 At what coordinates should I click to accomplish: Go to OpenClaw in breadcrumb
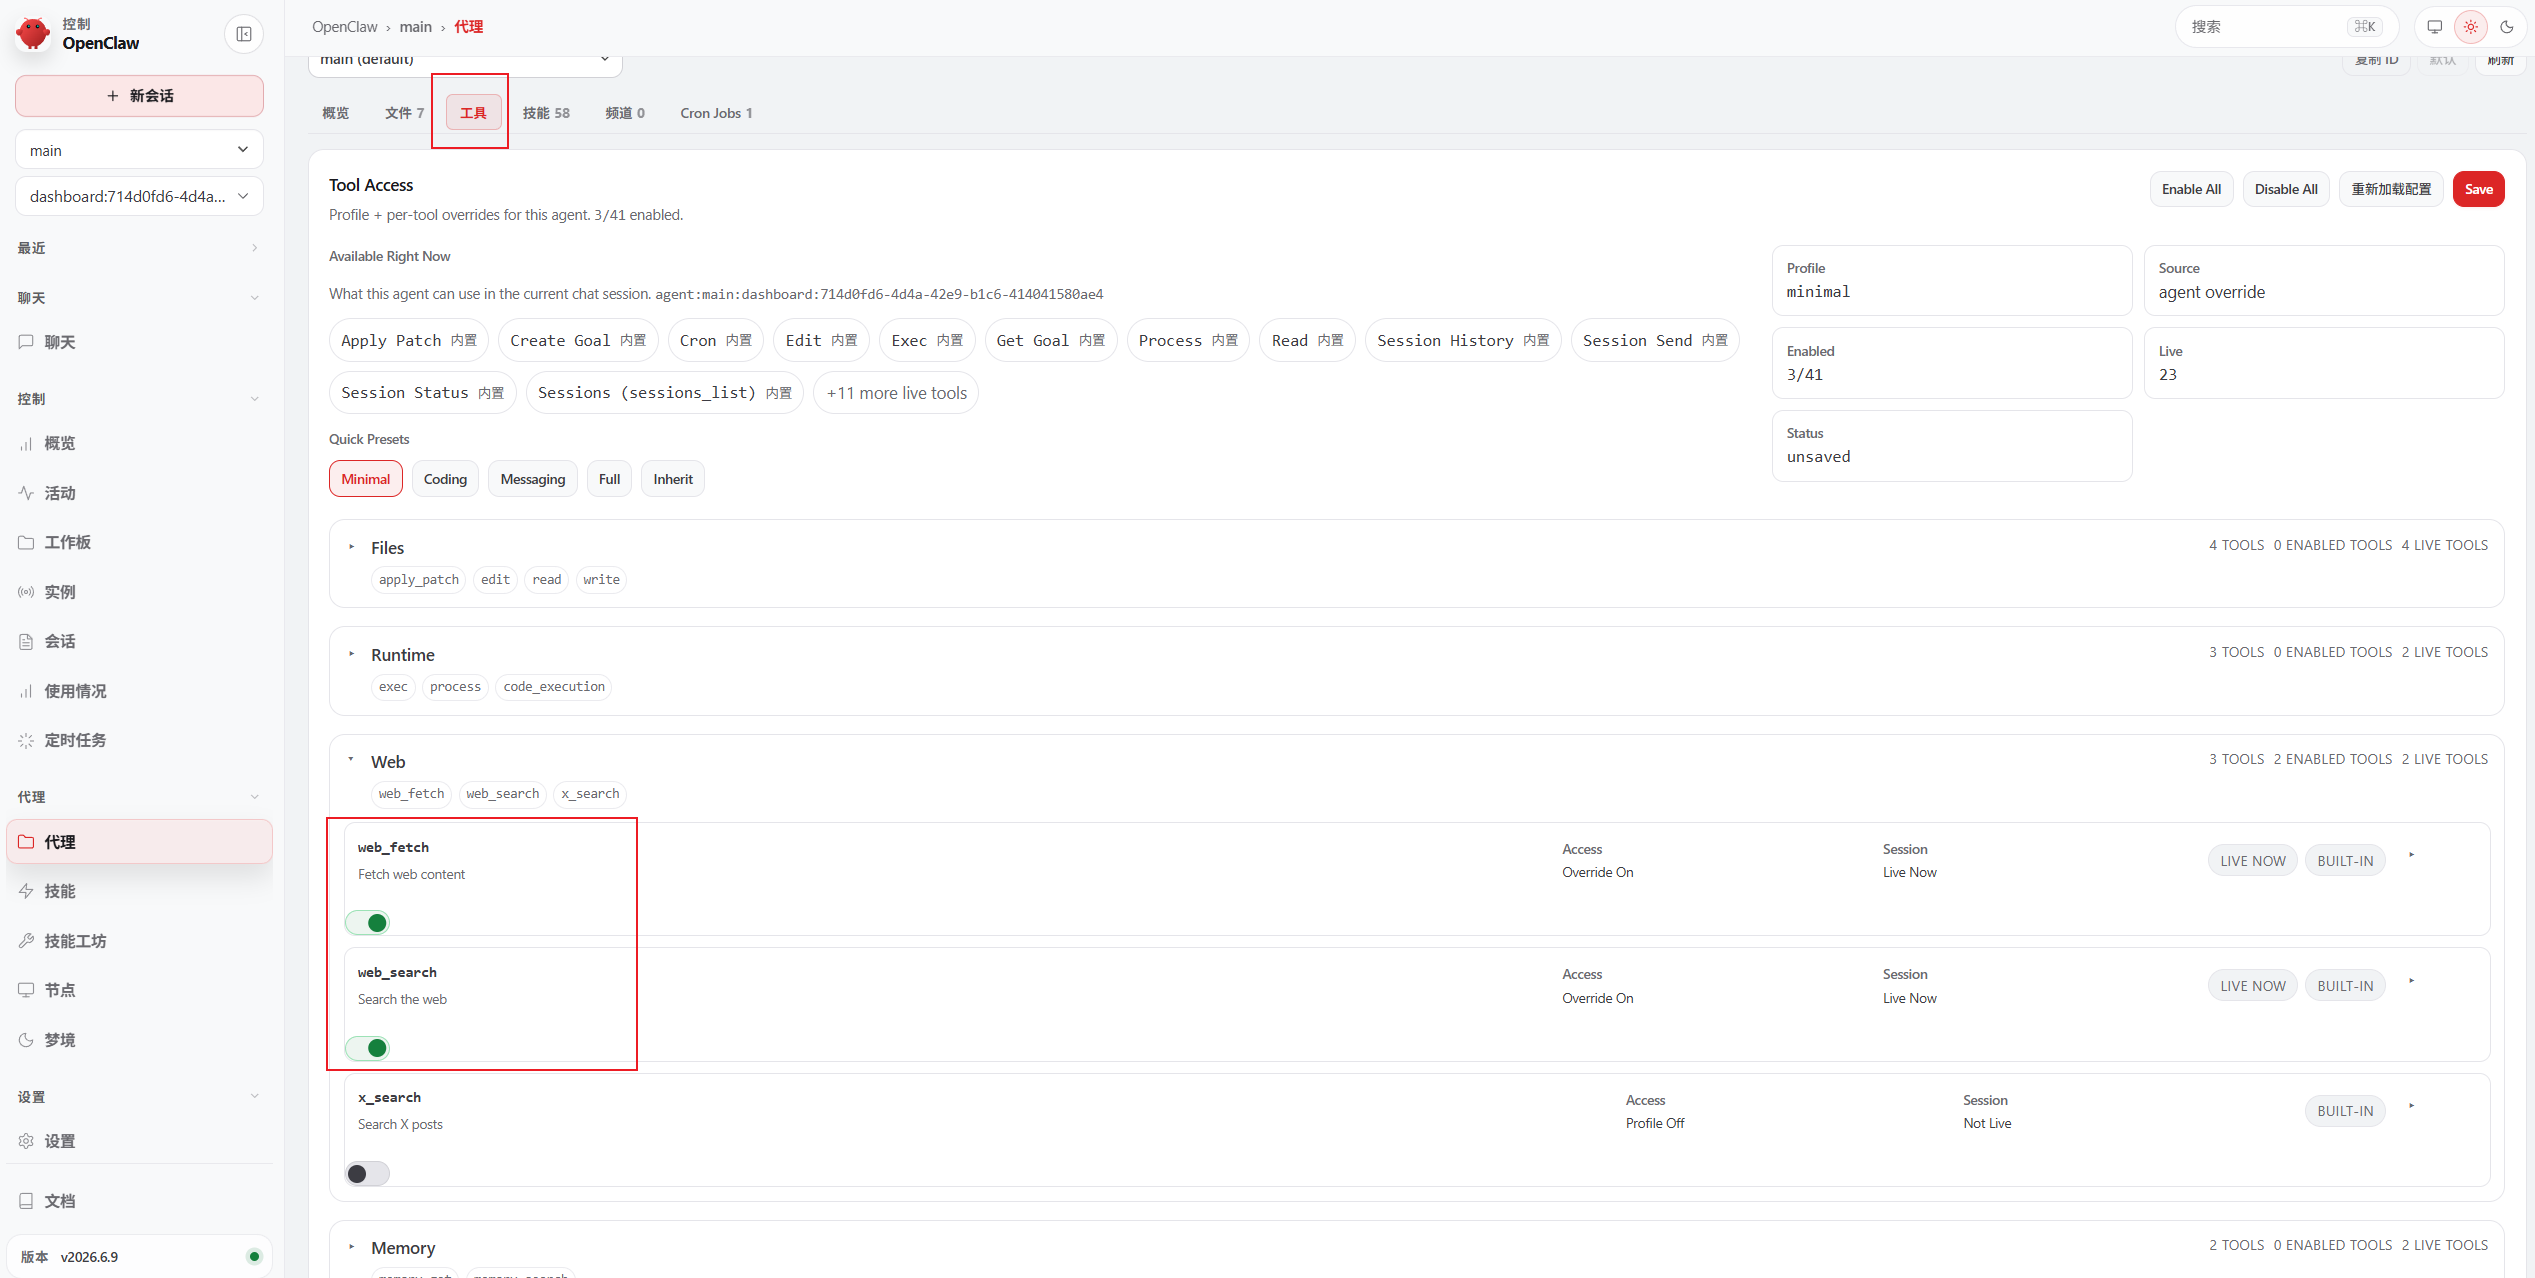coord(344,27)
